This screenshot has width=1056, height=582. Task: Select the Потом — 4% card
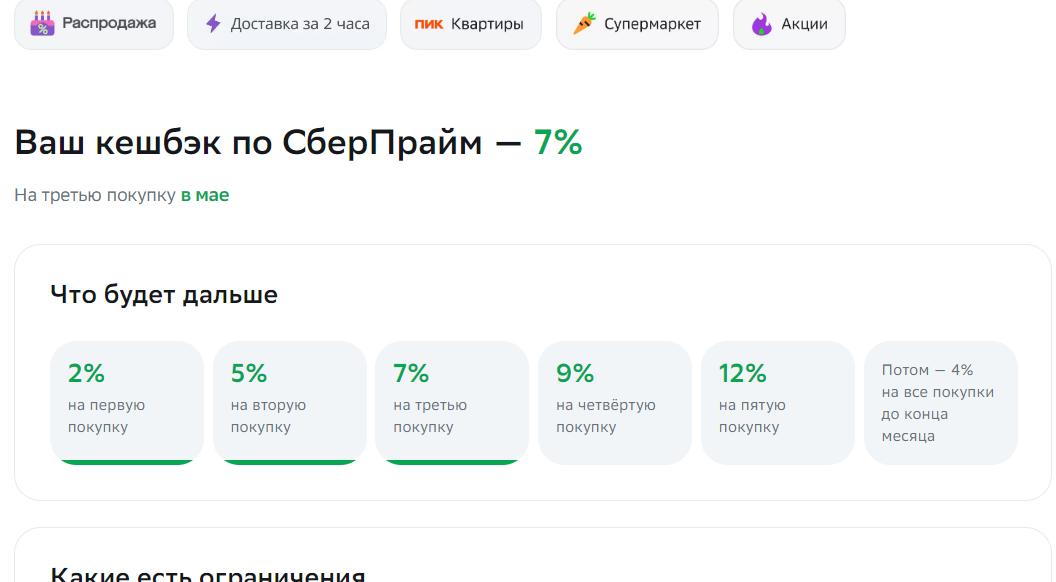[x=941, y=403]
